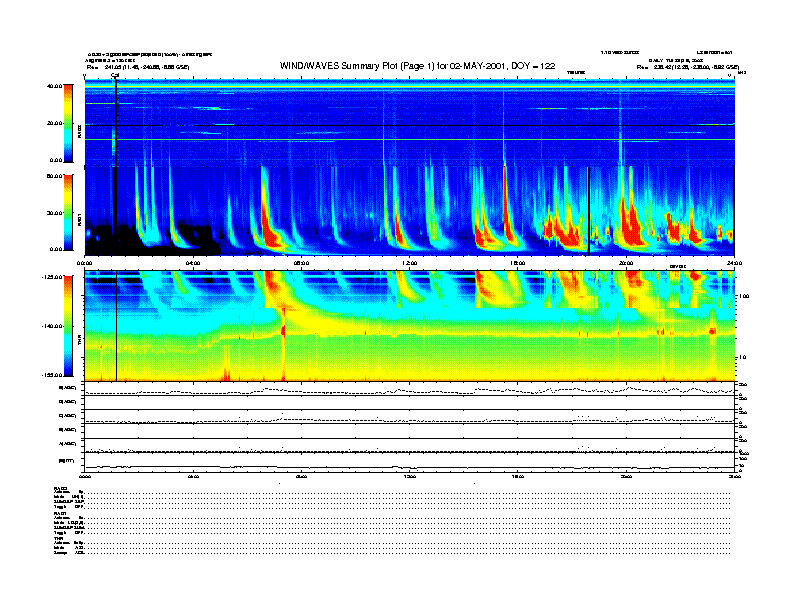Click the 100 tick on TNR right axis
The image size is (792, 612).
tap(745, 296)
